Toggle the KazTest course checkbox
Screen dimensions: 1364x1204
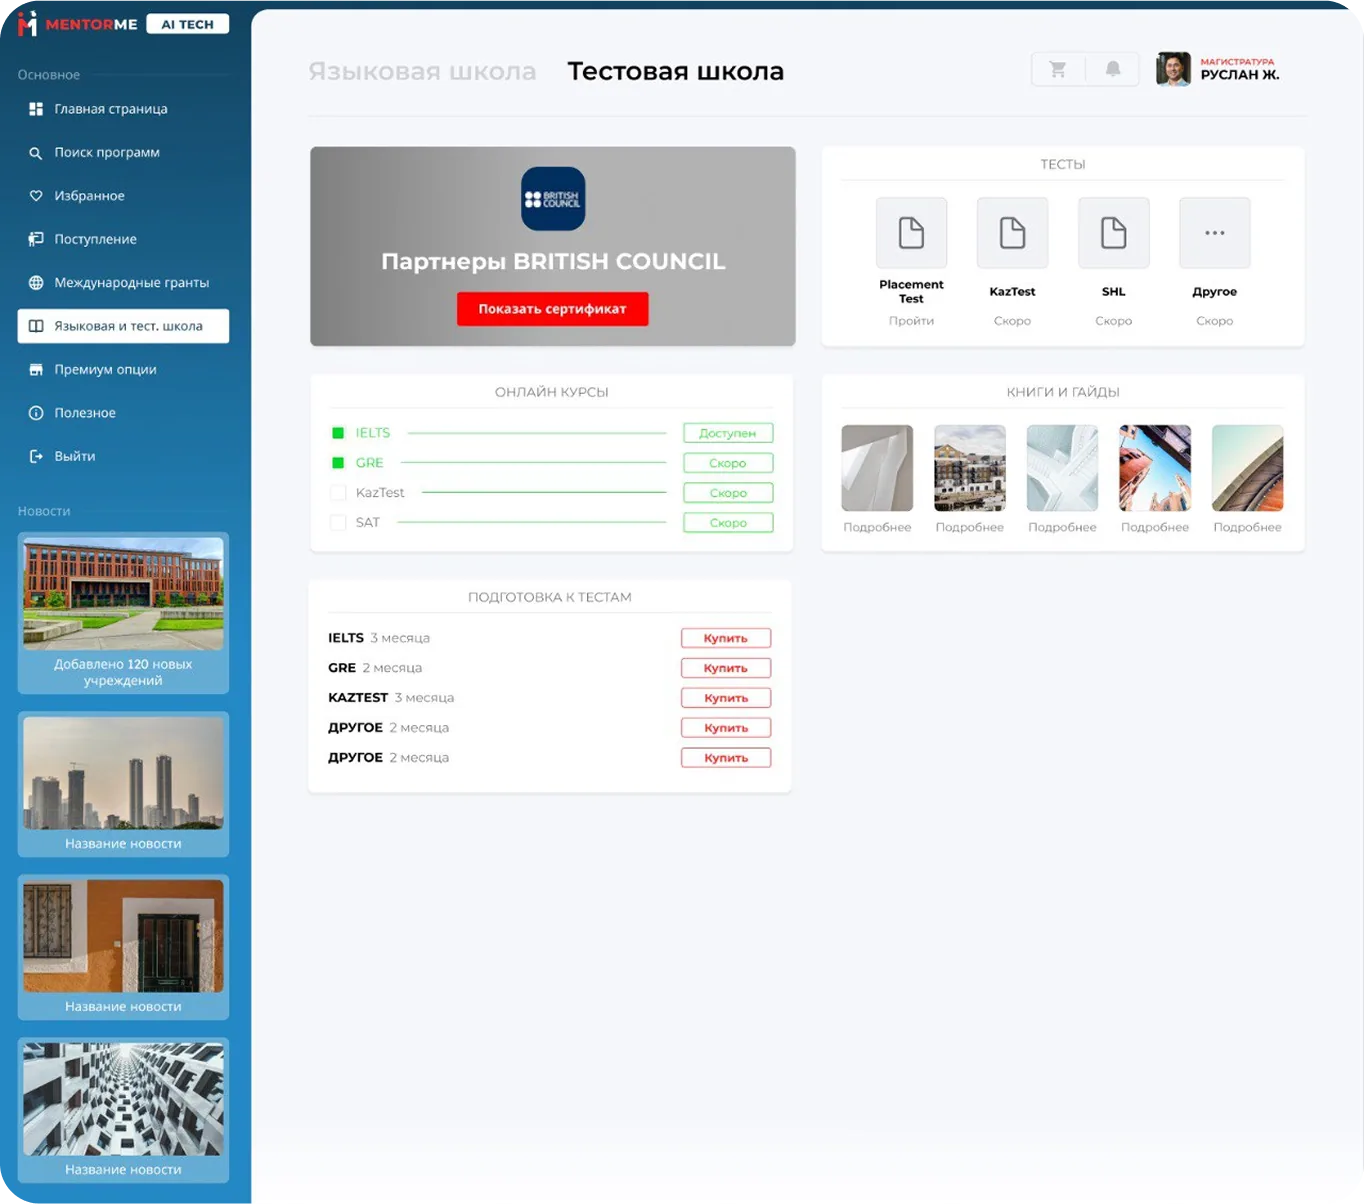pos(338,493)
